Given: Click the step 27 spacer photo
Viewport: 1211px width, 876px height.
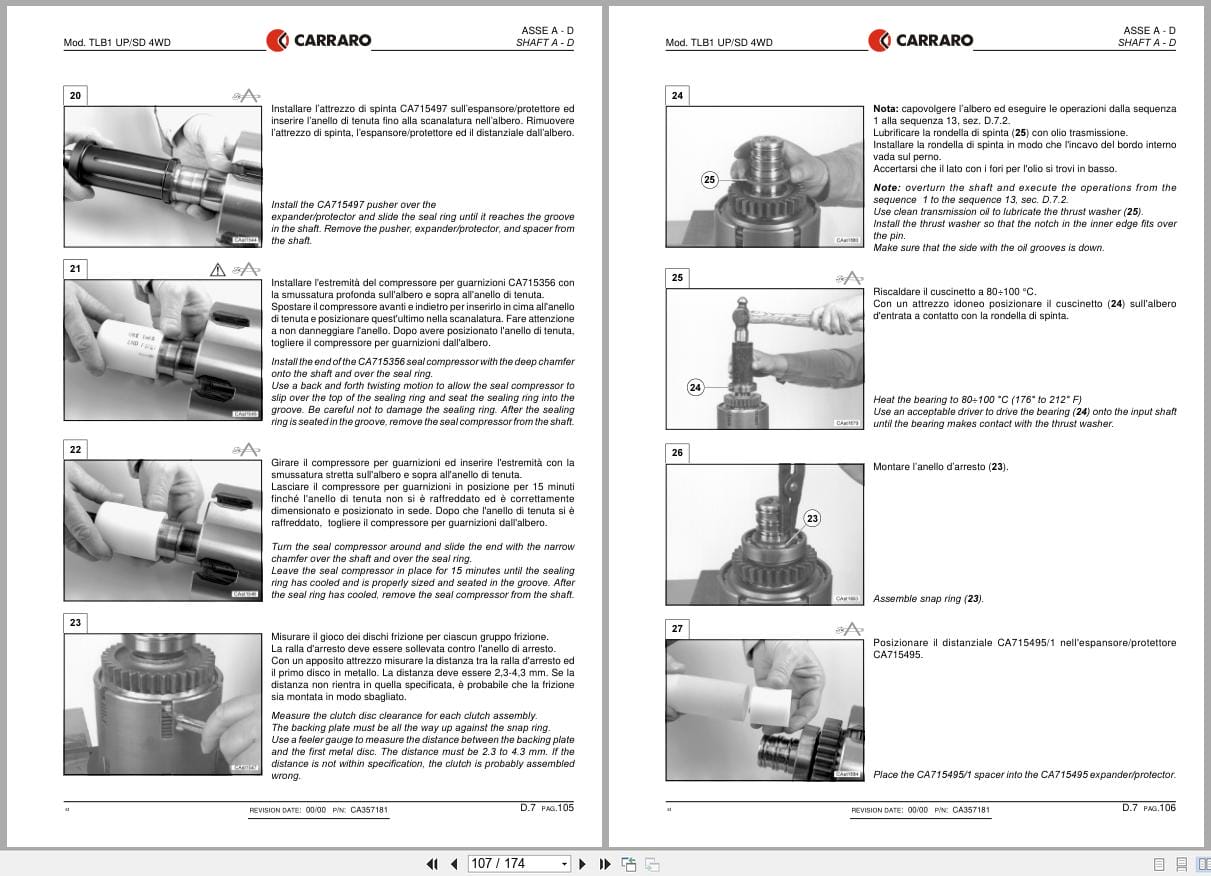Looking at the screenshot, I should [764, 709].
